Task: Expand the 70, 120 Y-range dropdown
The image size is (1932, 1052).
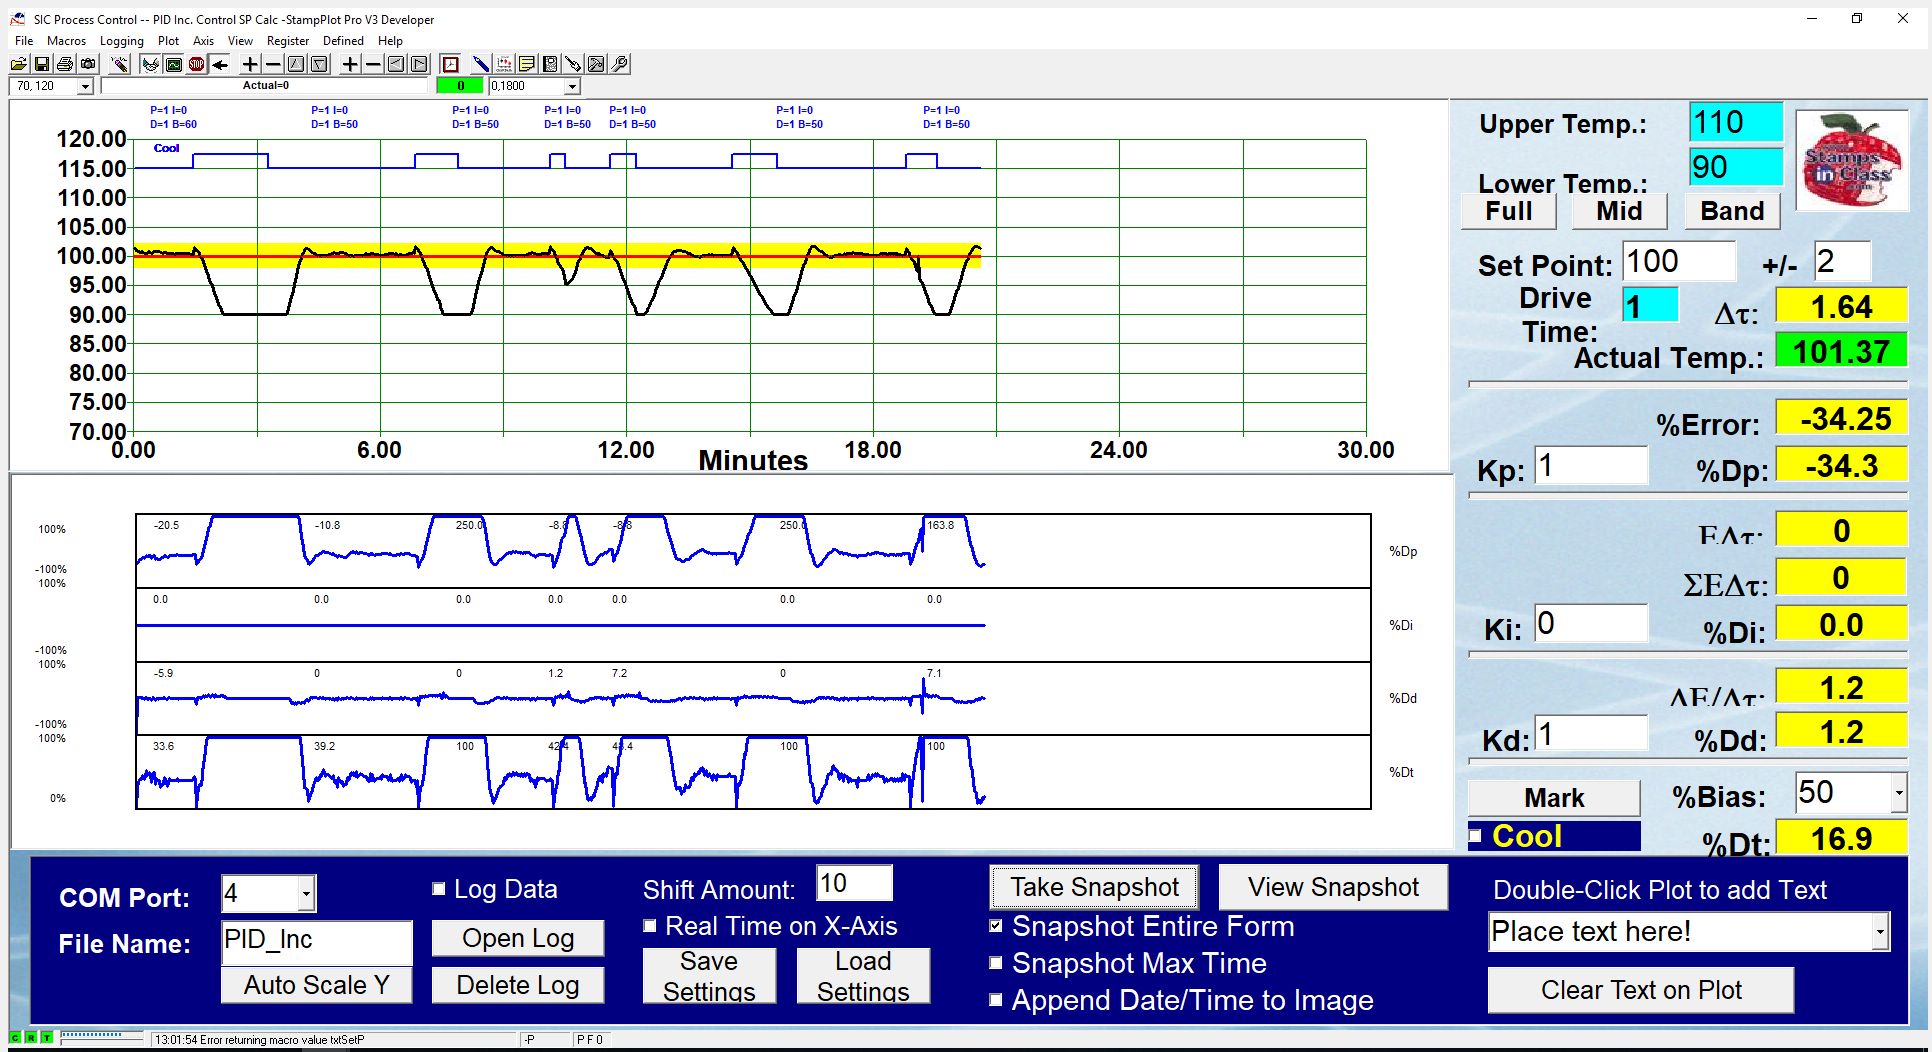Action: [85, 87]
